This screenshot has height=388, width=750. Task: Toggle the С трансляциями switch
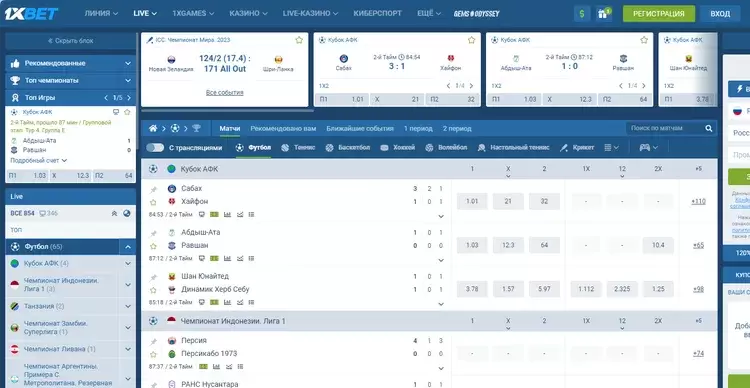[x=155, y=148]
